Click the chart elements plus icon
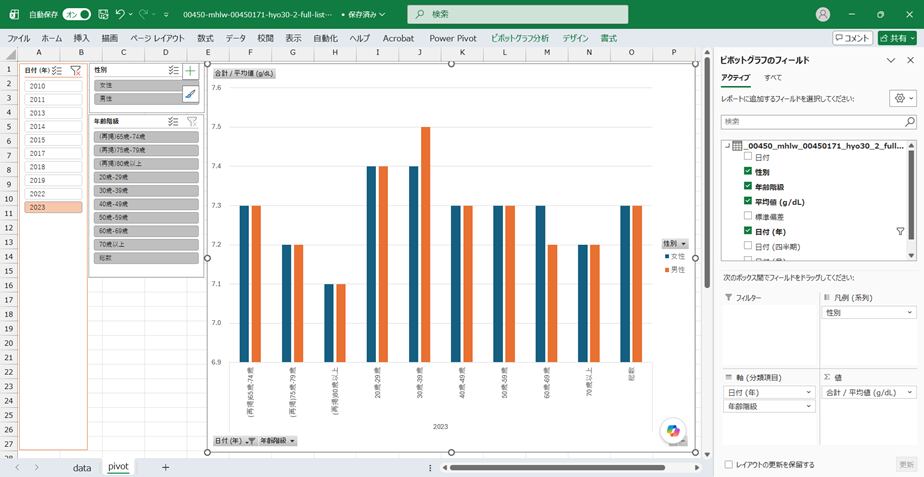924x477 pixels. [x=190, y=71]
